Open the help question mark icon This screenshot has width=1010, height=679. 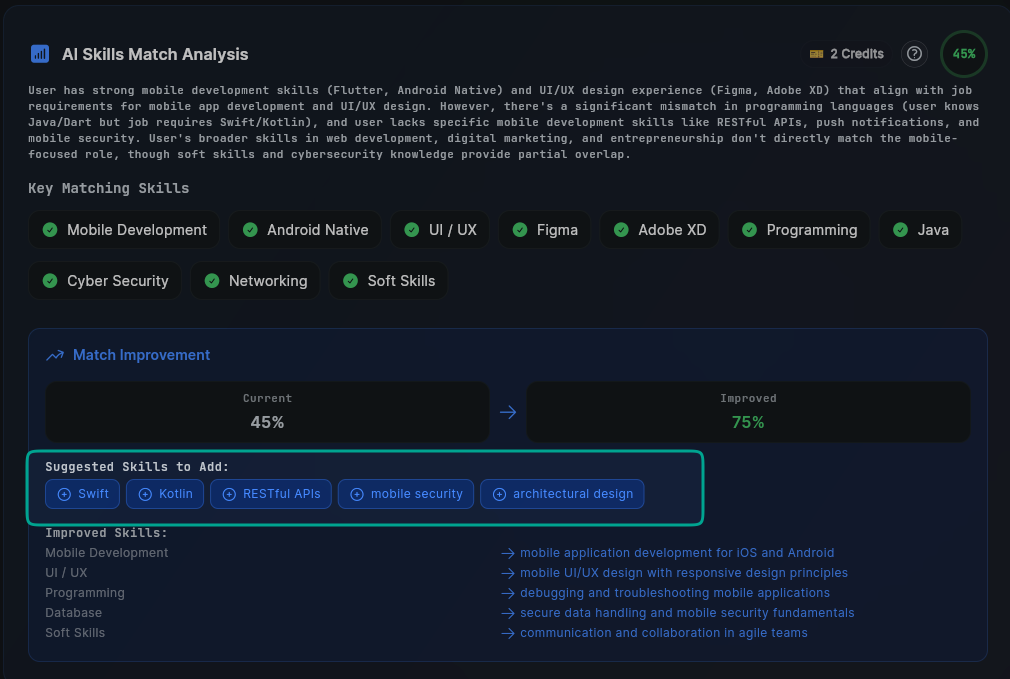pyautogui.click(x=914, y=54)
